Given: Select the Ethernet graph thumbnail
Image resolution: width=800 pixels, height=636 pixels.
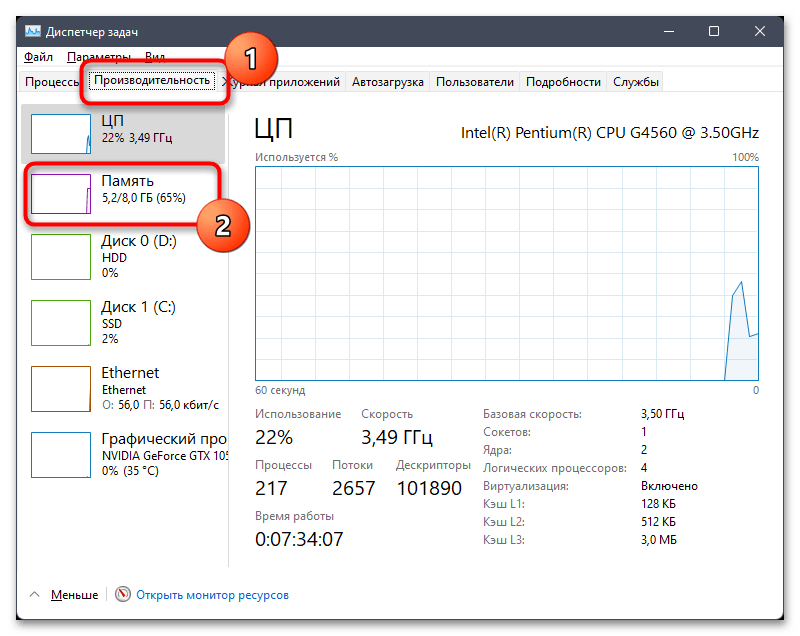Looking at the screenshot, I should (x=61, y=389).
